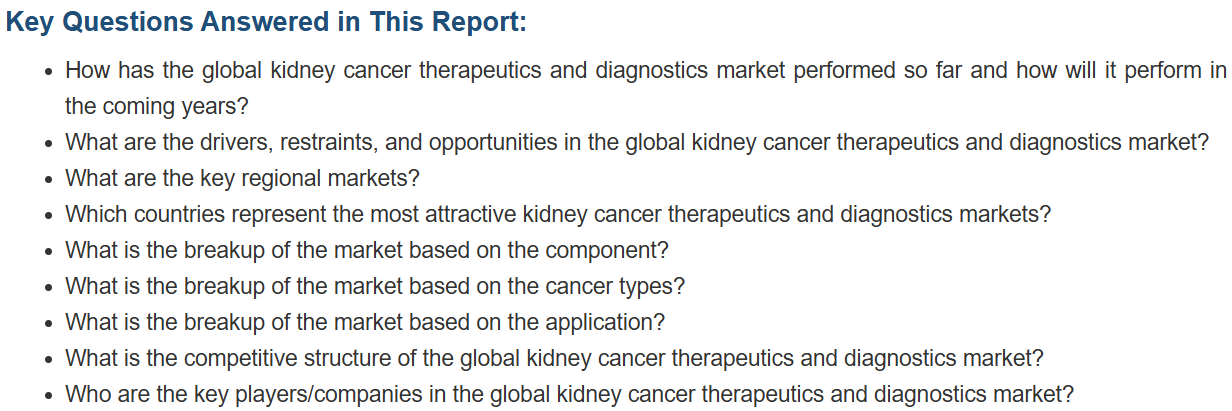
Task: Click 'What are the key regional markets?'
Action: click(x=242, y=178)
